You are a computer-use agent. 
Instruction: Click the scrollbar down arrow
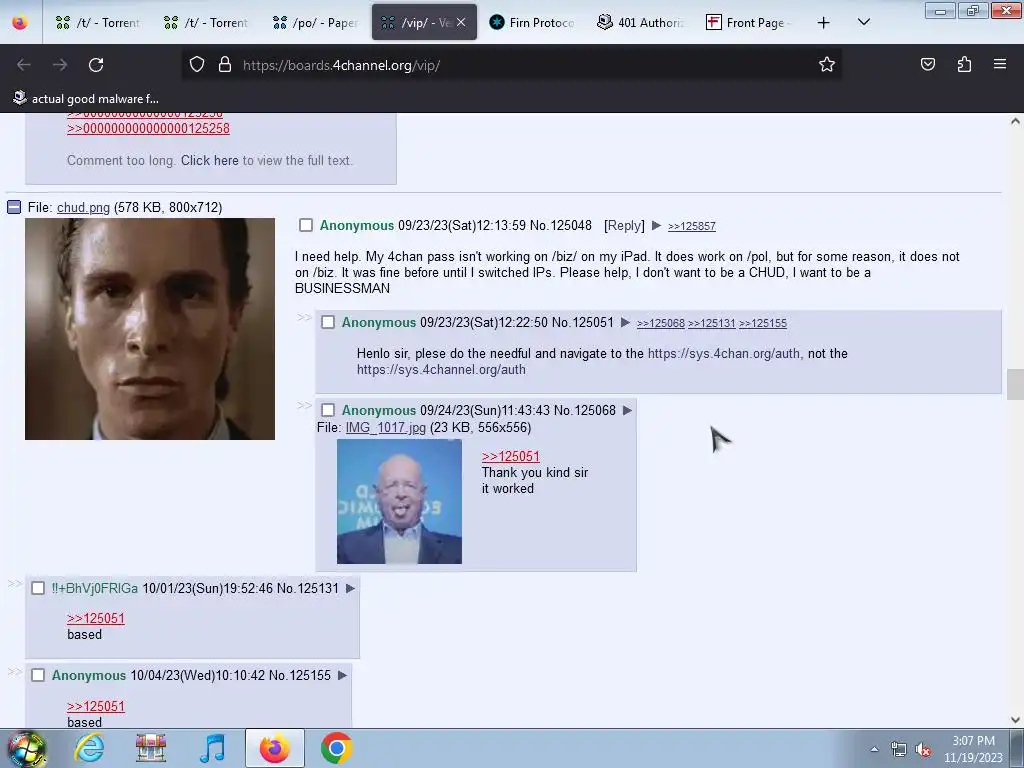pos(1015,720)
